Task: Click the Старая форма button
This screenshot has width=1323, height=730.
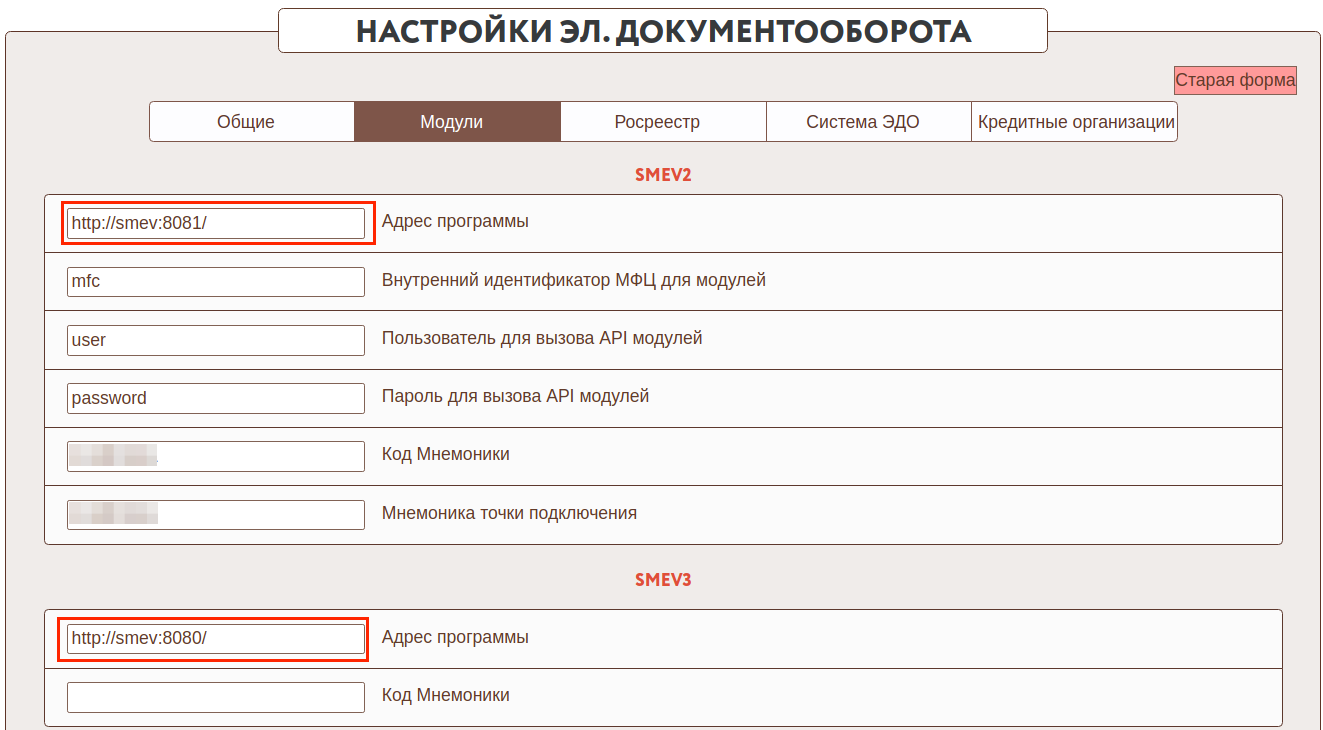Action: [1235, 80]
